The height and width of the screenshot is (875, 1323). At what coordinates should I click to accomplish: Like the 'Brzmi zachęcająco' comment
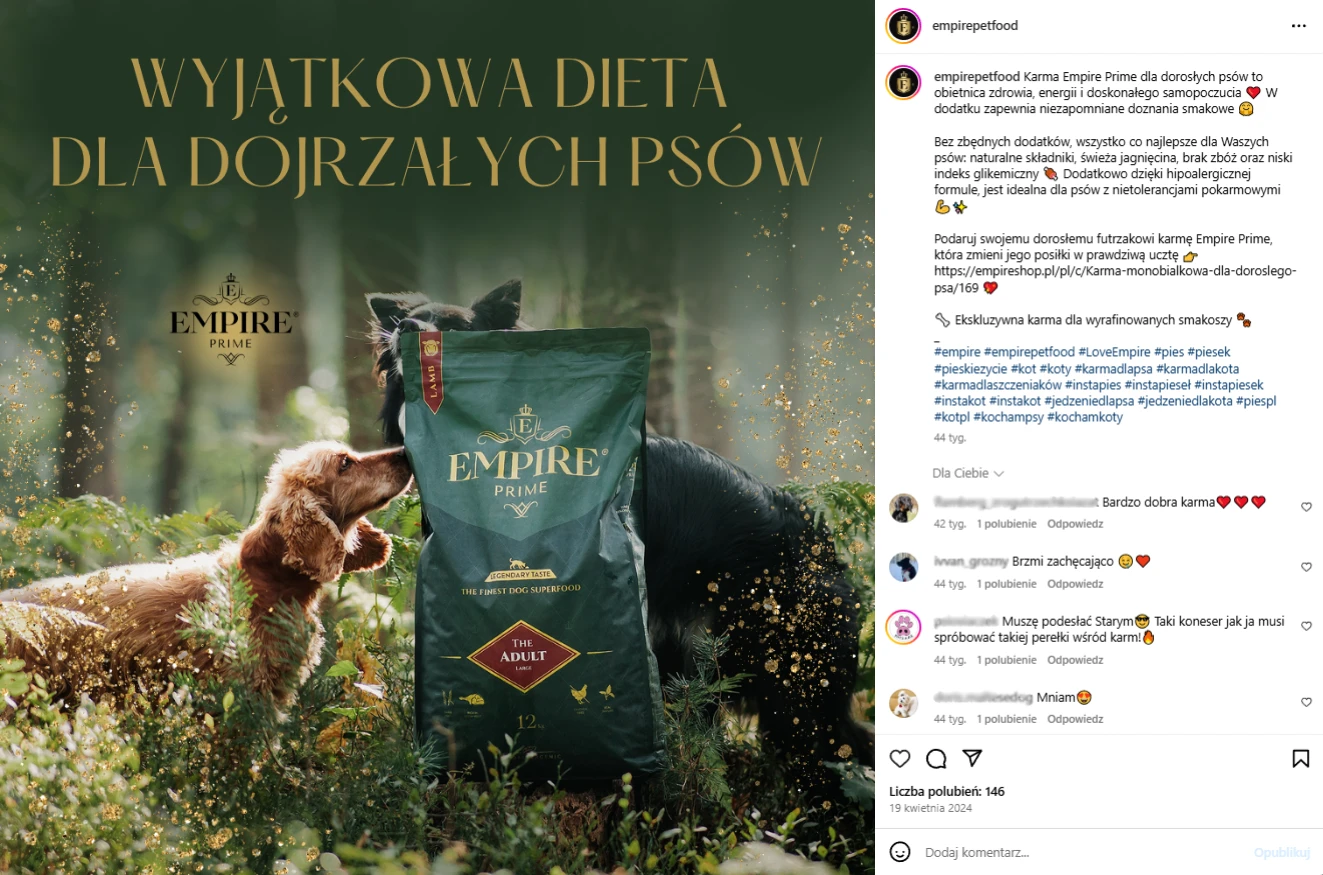pos(1306,567)
